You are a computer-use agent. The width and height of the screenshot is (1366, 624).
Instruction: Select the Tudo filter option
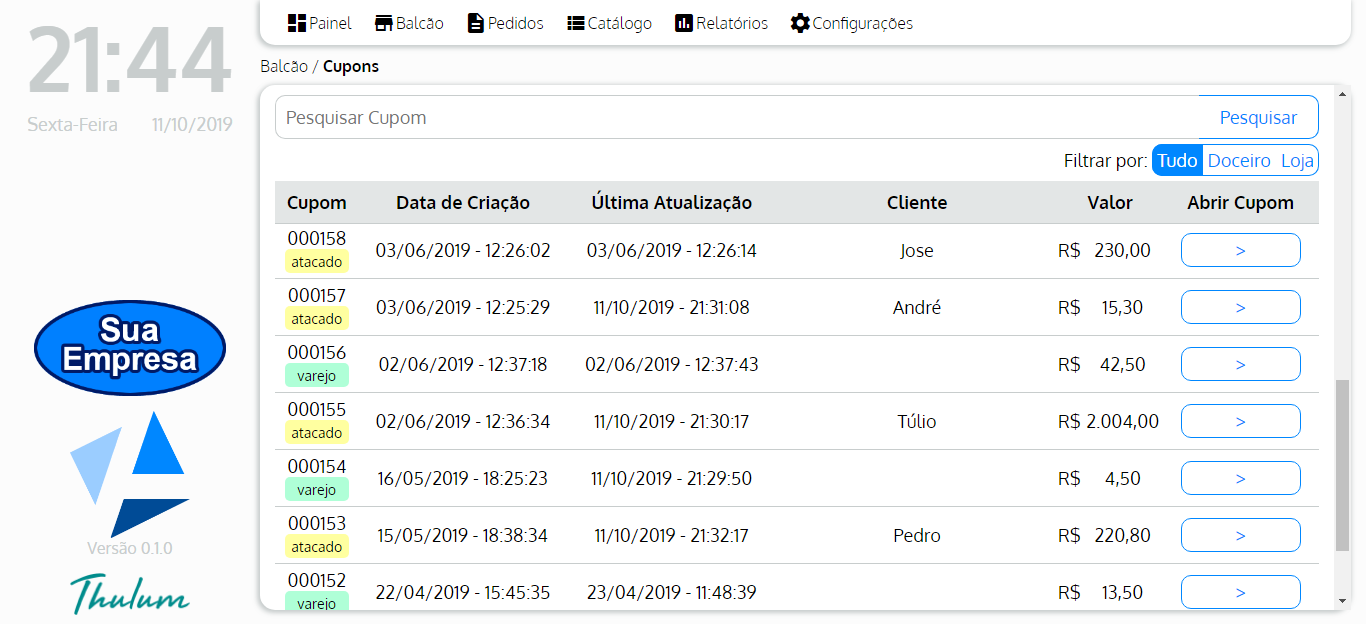point(1177,160)
